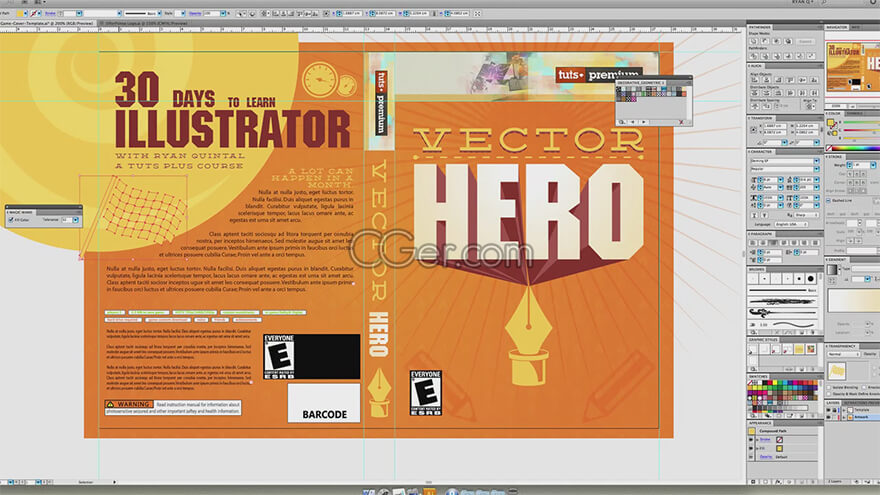Open the Swatch Libraries menu icon
880x495 pixels.
(x=753, y=416)
